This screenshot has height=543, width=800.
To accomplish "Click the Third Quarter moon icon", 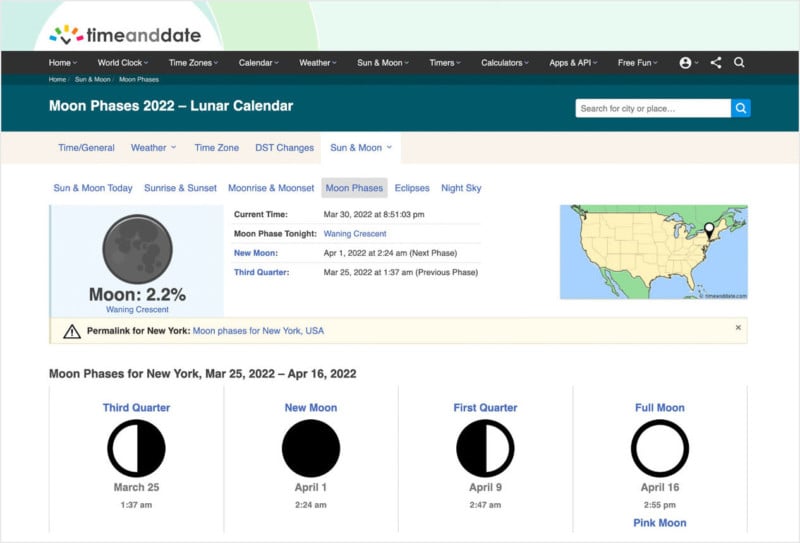I will coord(136,448).
